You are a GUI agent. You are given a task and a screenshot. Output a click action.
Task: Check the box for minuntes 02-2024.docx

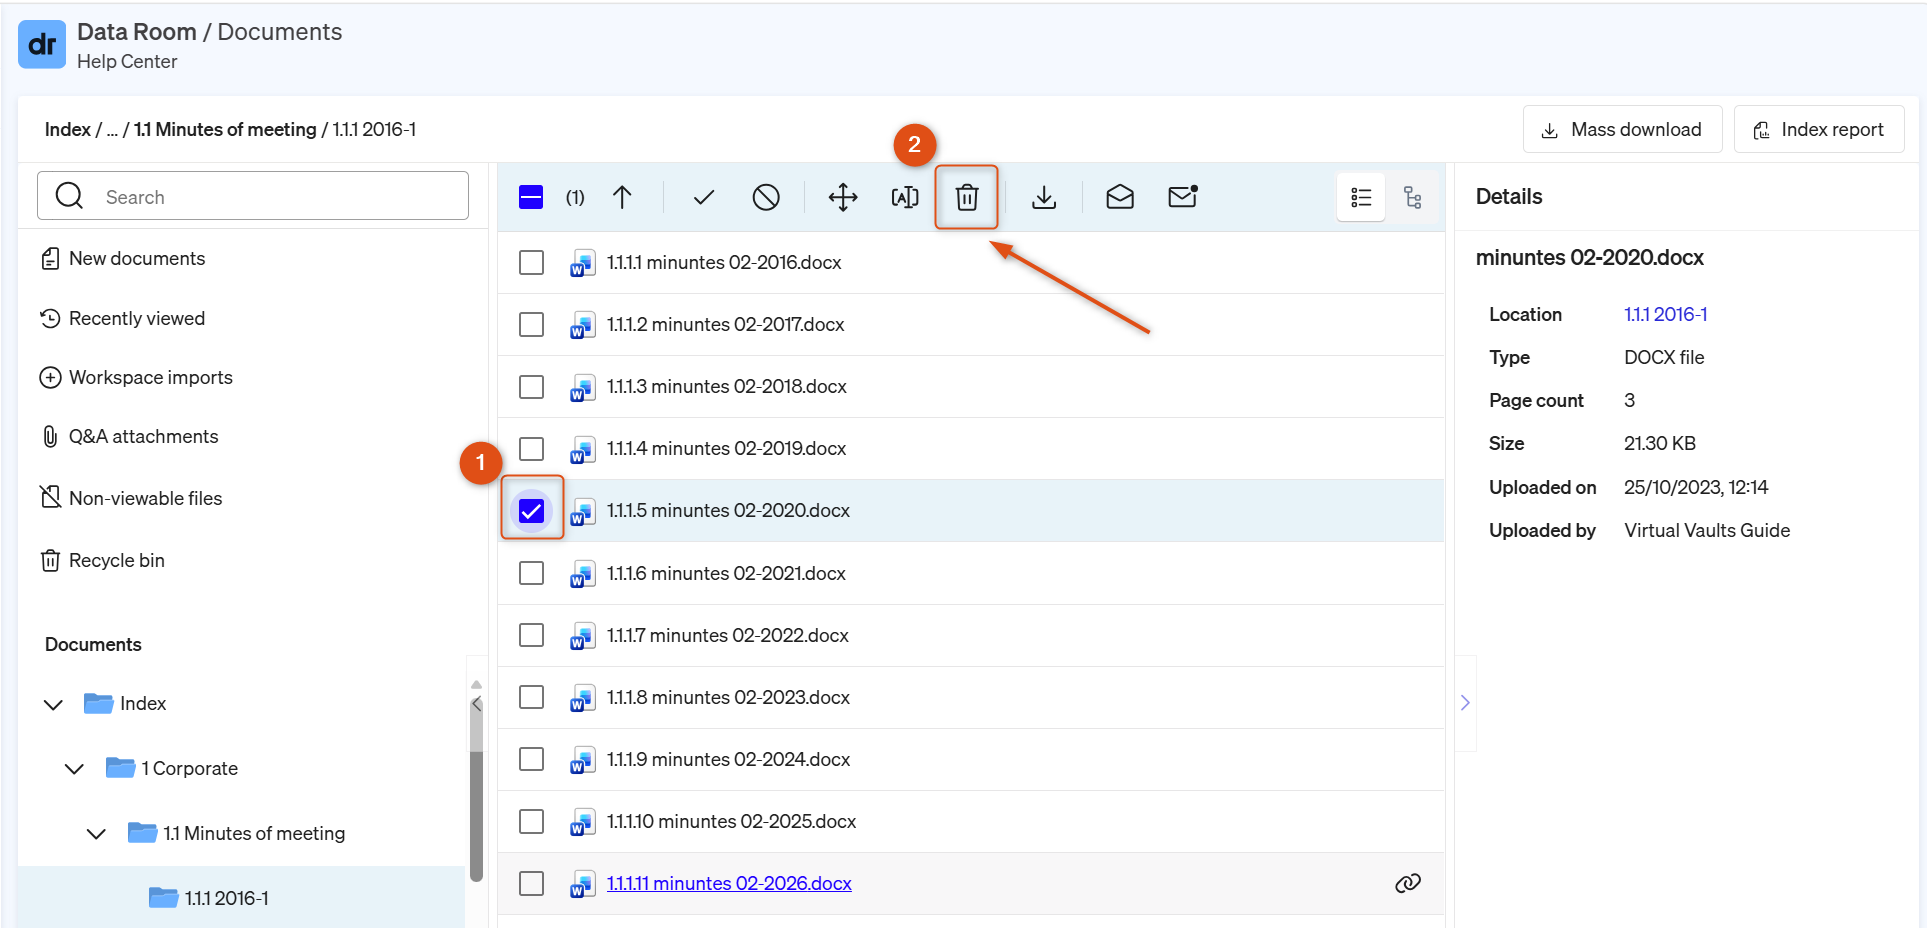[532, 759]
